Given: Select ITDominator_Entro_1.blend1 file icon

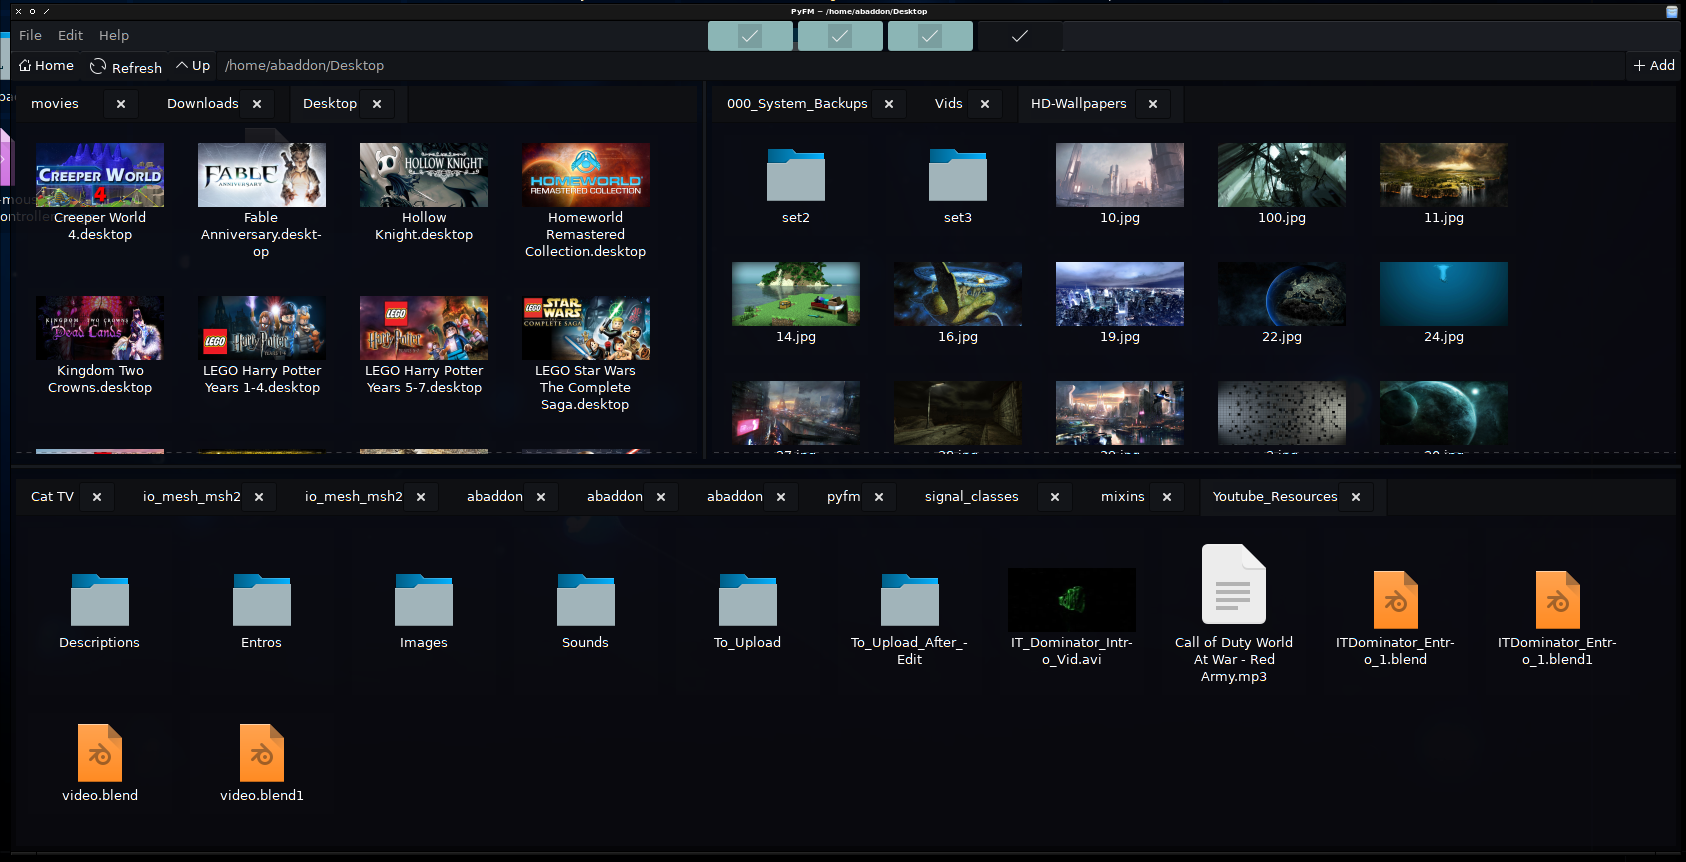Looking at the screenshot, I should tap(1558, 600).
